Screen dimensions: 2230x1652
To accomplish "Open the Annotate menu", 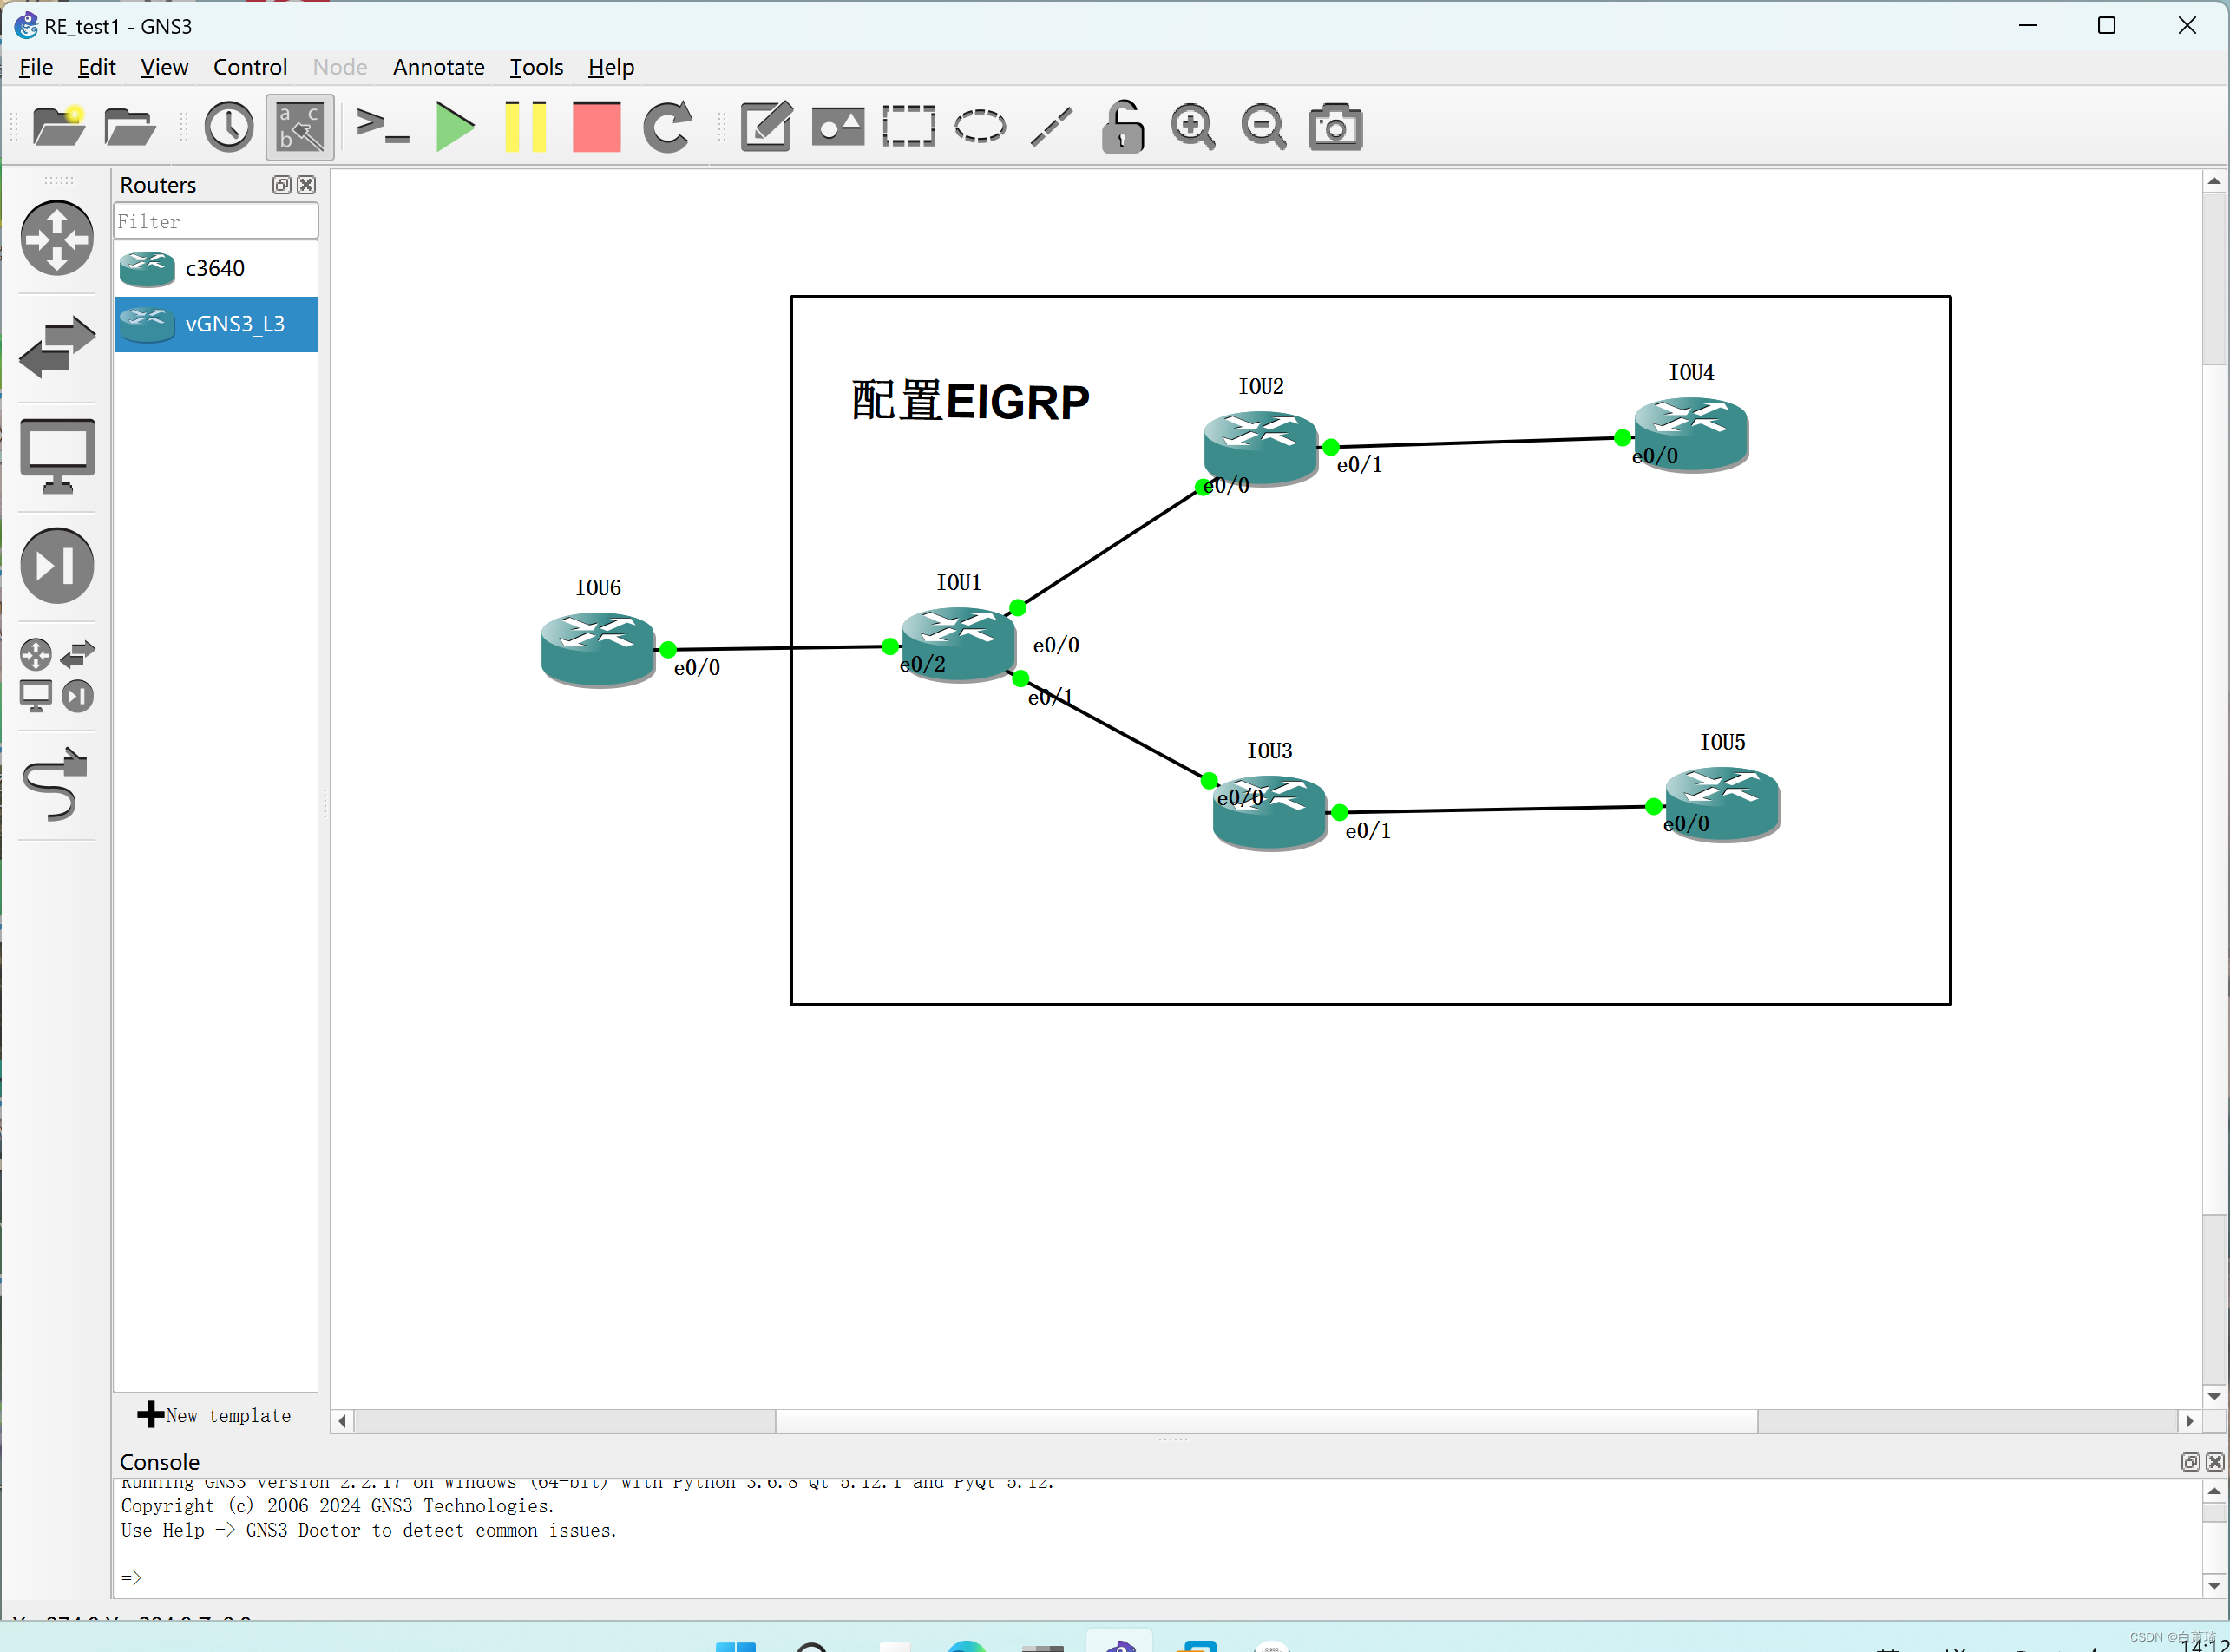I will (x=438, y=67).
